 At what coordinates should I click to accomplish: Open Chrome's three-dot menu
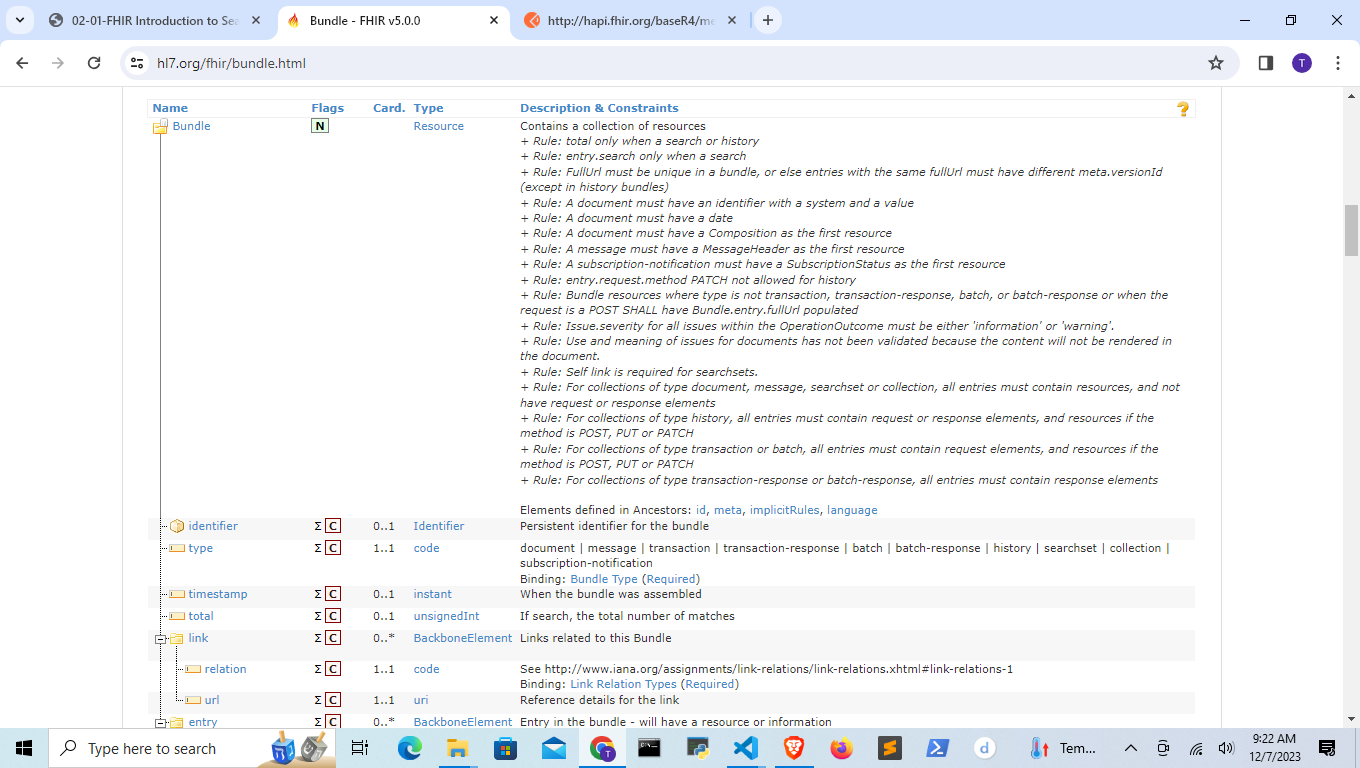pos(1338,63)
